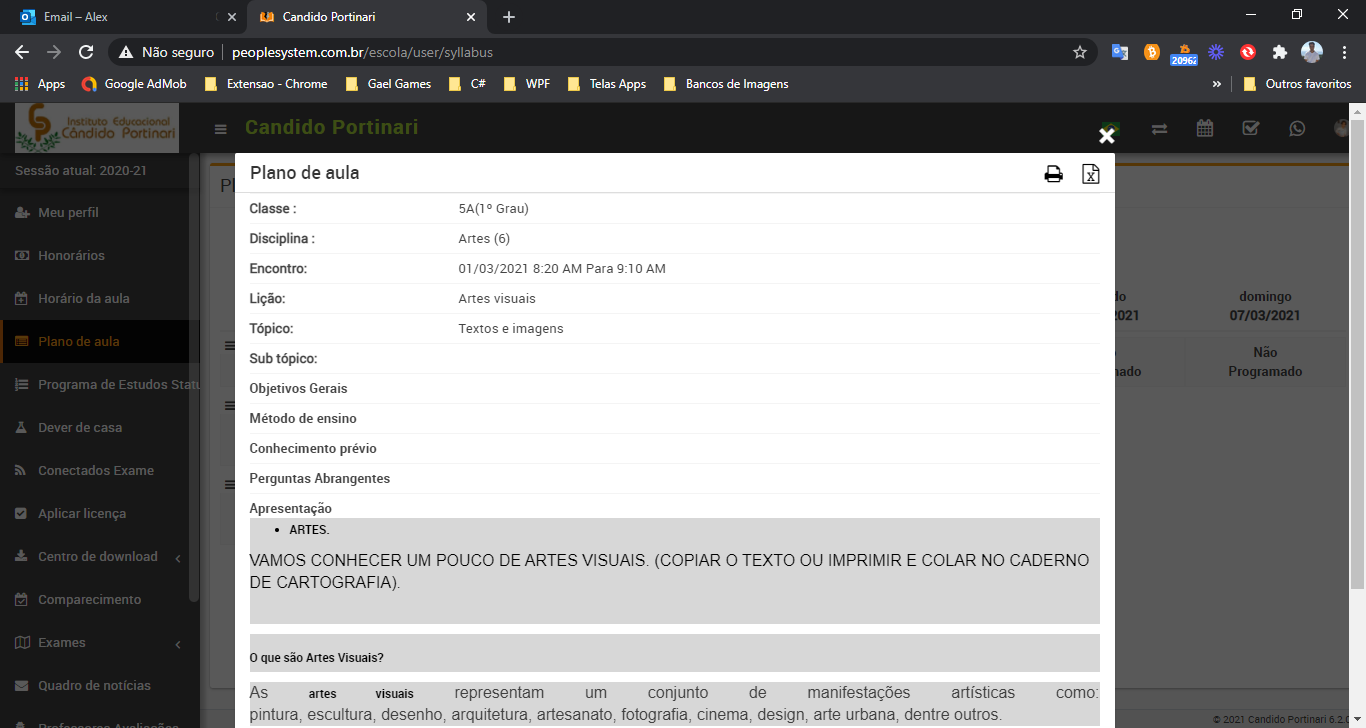Click the swap arrows icon in the header
Screen dimensions: 1366x728
pos(1159,128)
